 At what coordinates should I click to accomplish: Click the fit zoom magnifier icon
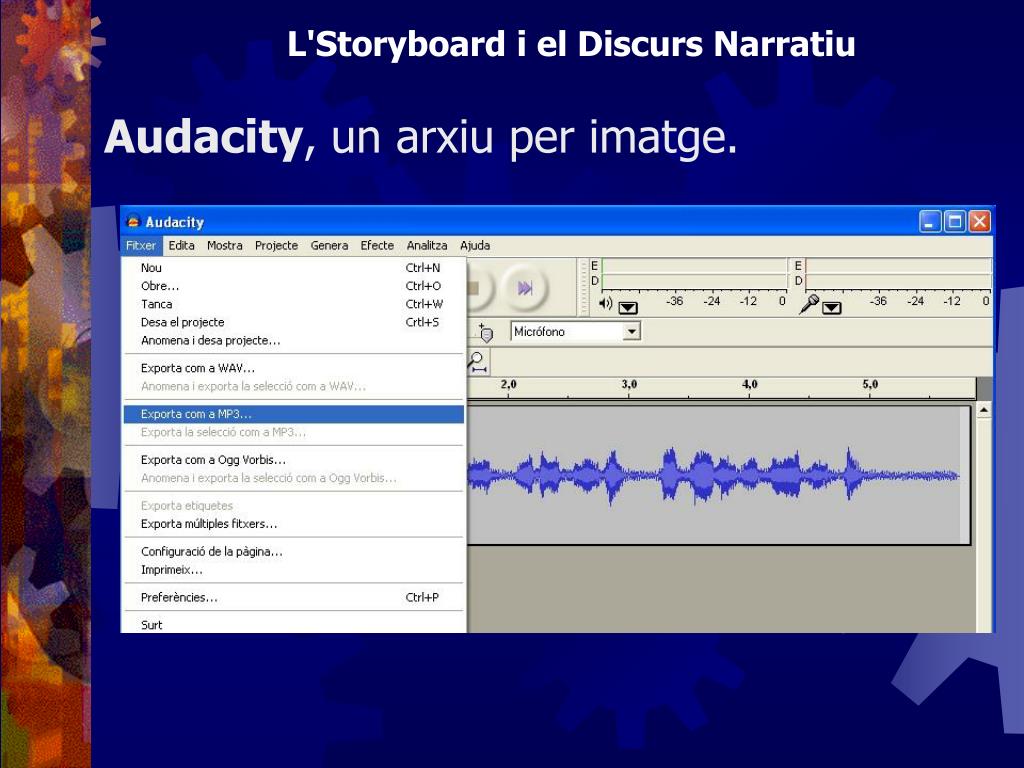477,362
